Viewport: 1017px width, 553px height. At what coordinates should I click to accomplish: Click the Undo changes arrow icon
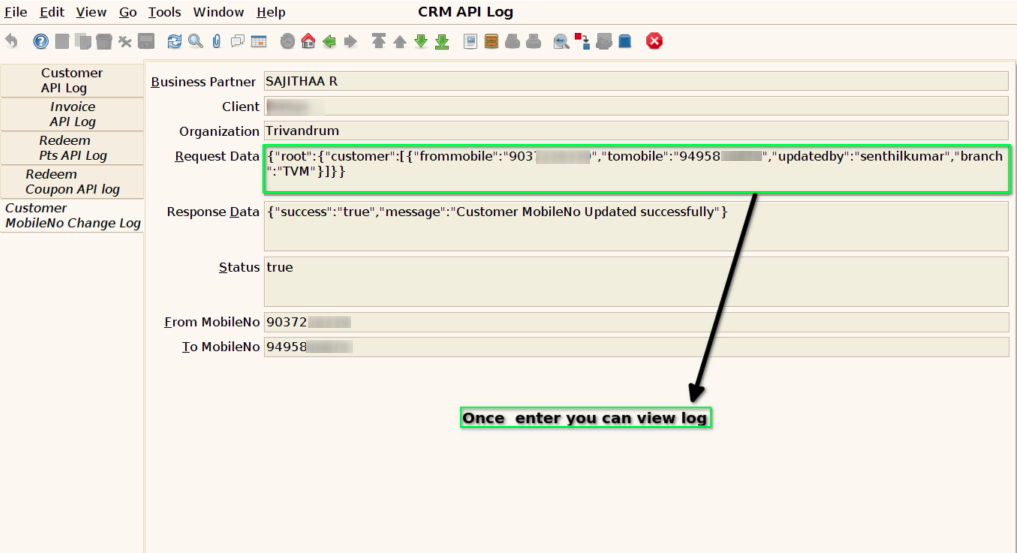[12, 41]
